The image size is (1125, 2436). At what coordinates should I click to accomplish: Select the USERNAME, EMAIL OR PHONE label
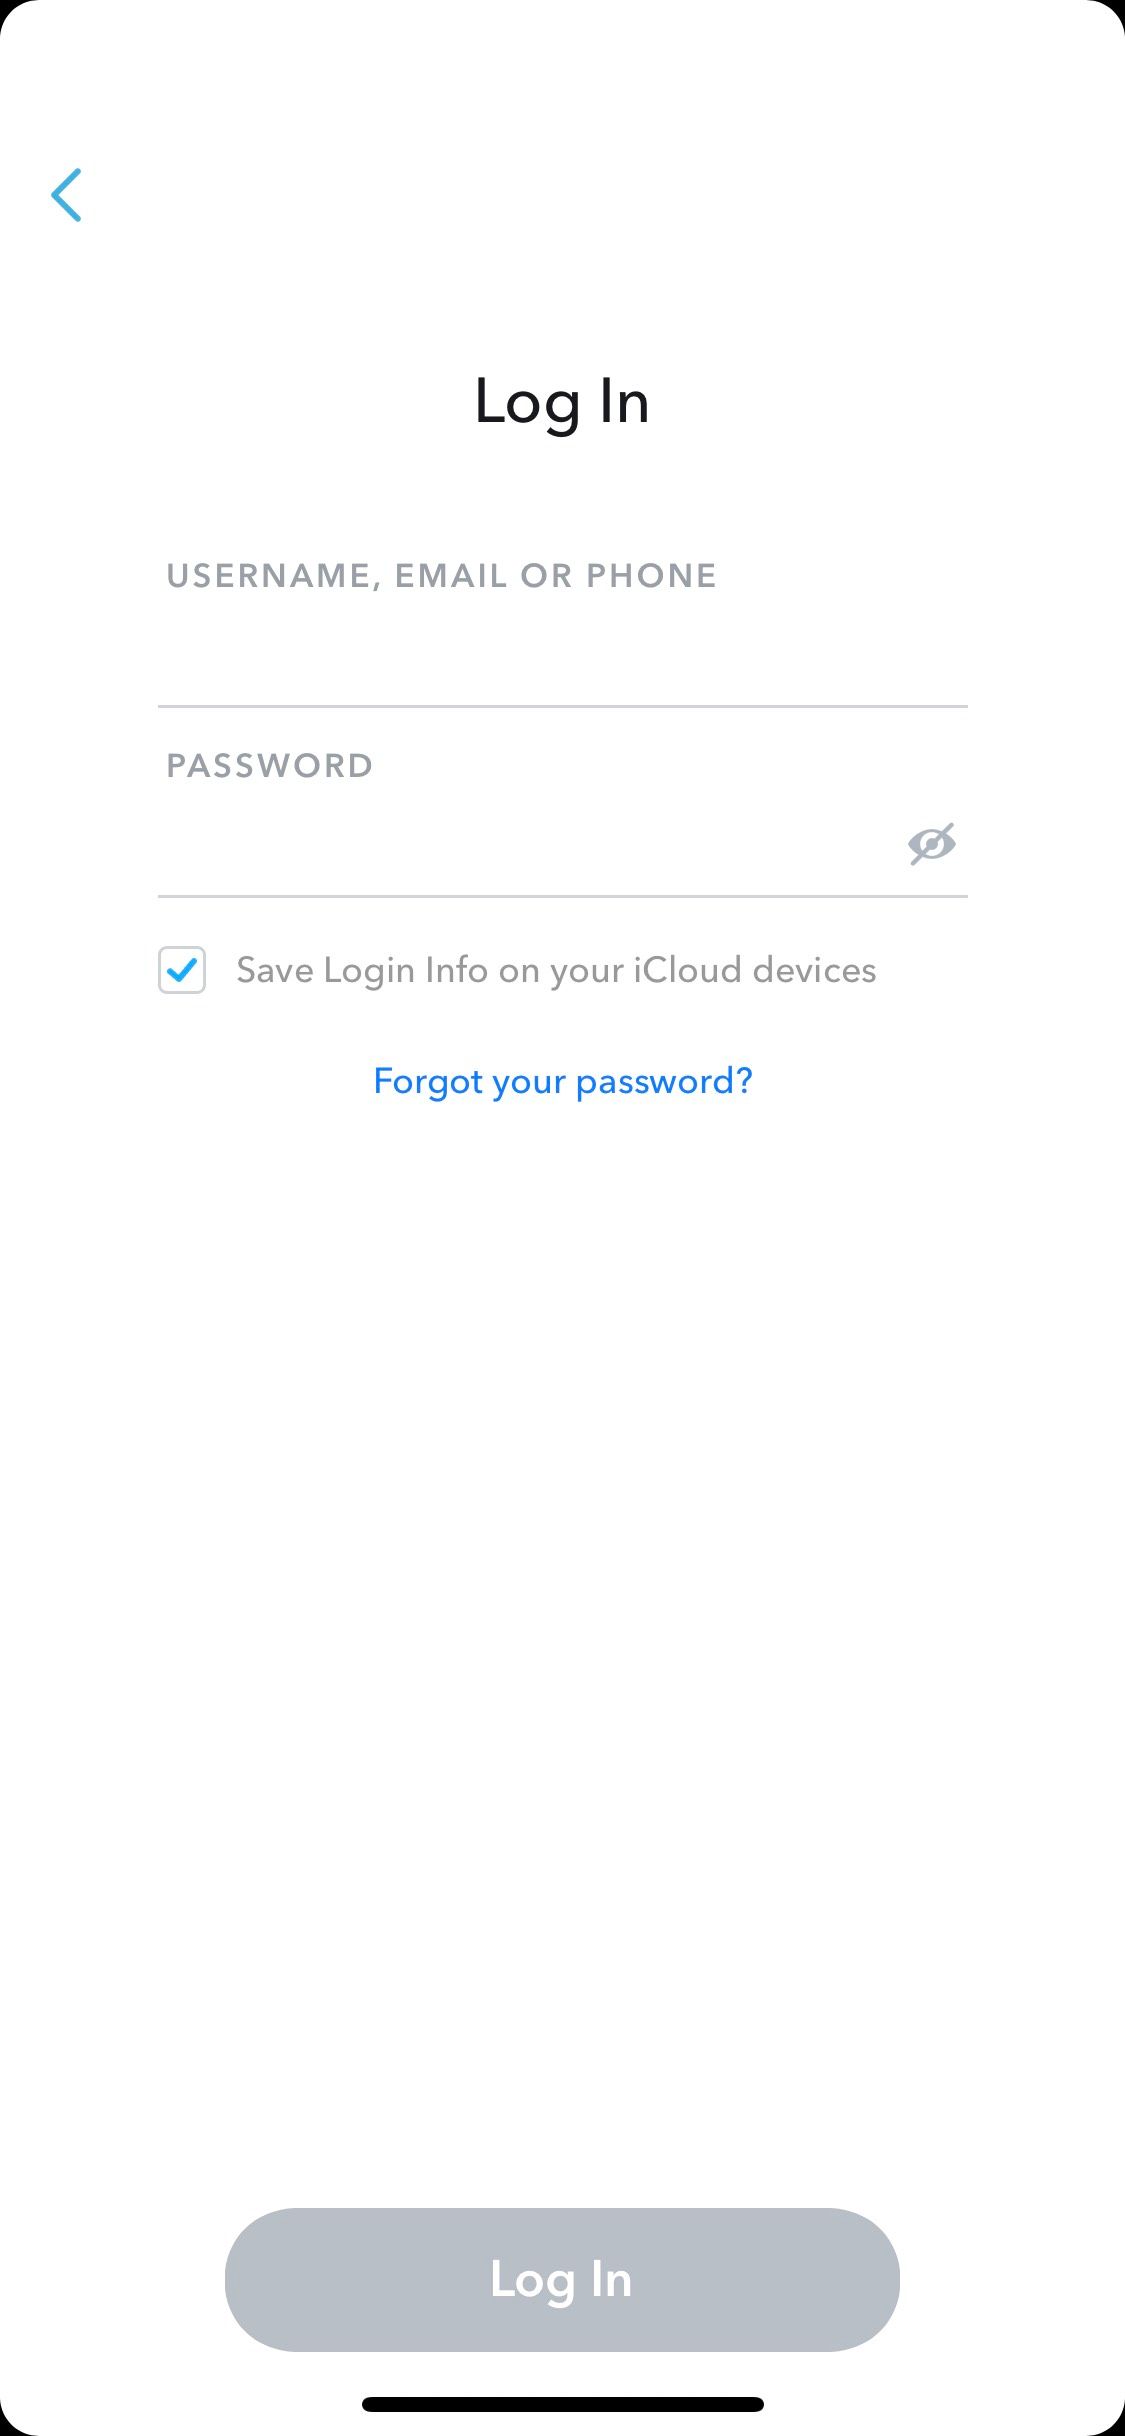[x=441, y=576]
